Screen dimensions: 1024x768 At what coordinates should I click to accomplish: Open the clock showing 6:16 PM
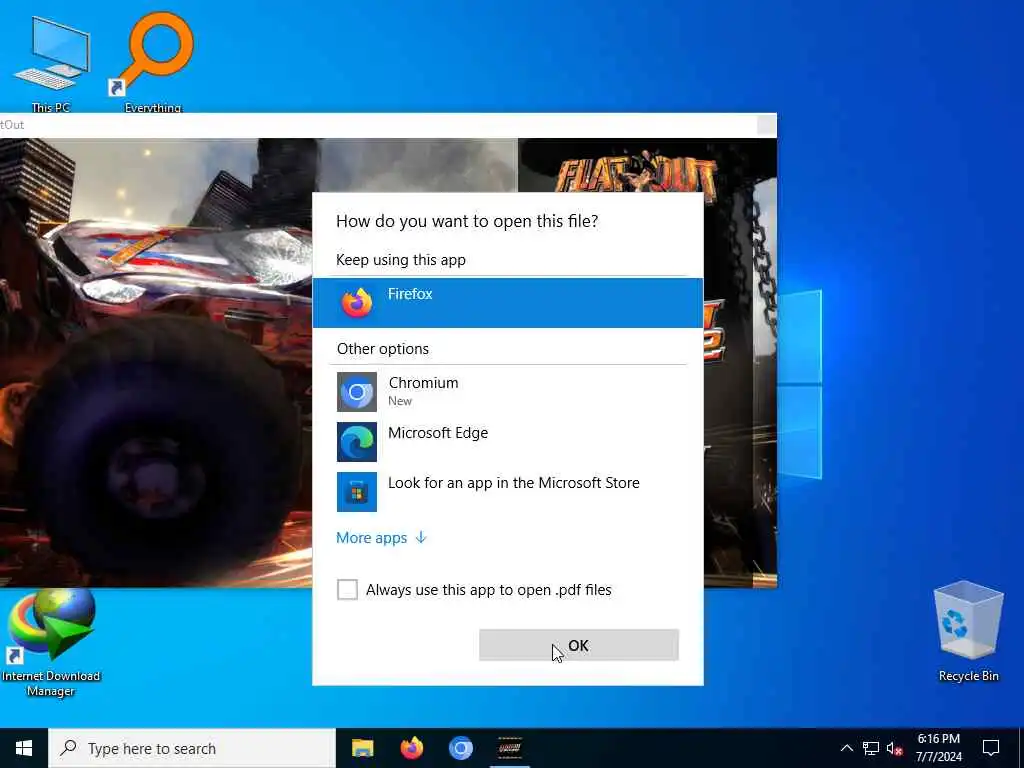[938, 748]
